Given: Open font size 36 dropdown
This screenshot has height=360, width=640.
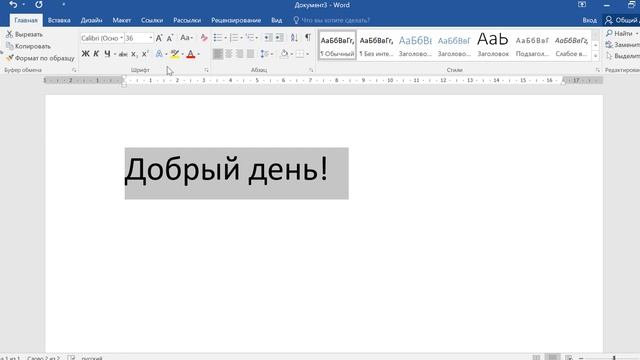Looking at the screenshot, I should [x=151, y=38].
